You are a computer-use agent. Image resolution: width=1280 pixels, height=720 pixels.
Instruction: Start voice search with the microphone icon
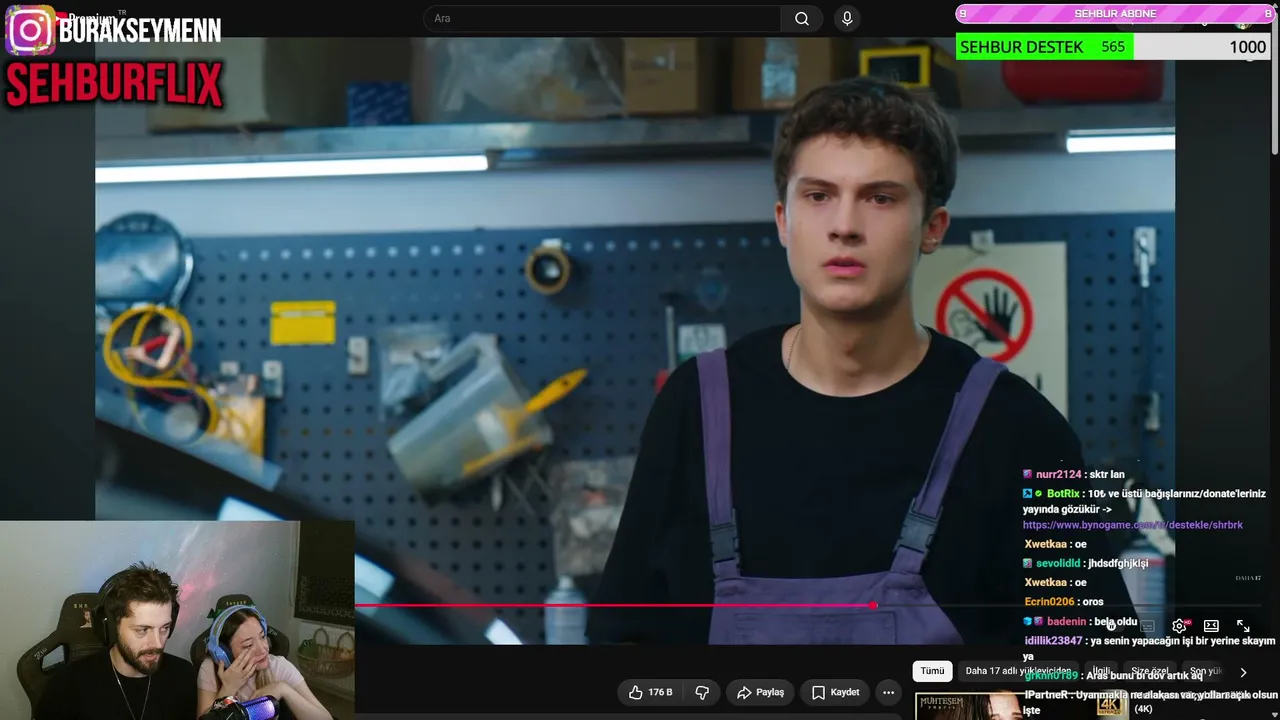847,18
